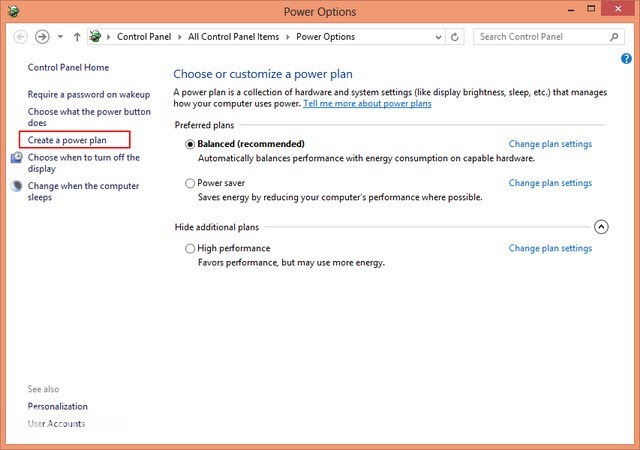Change plan settings for Power saver
640x450 pixels.
coord(550,183)
